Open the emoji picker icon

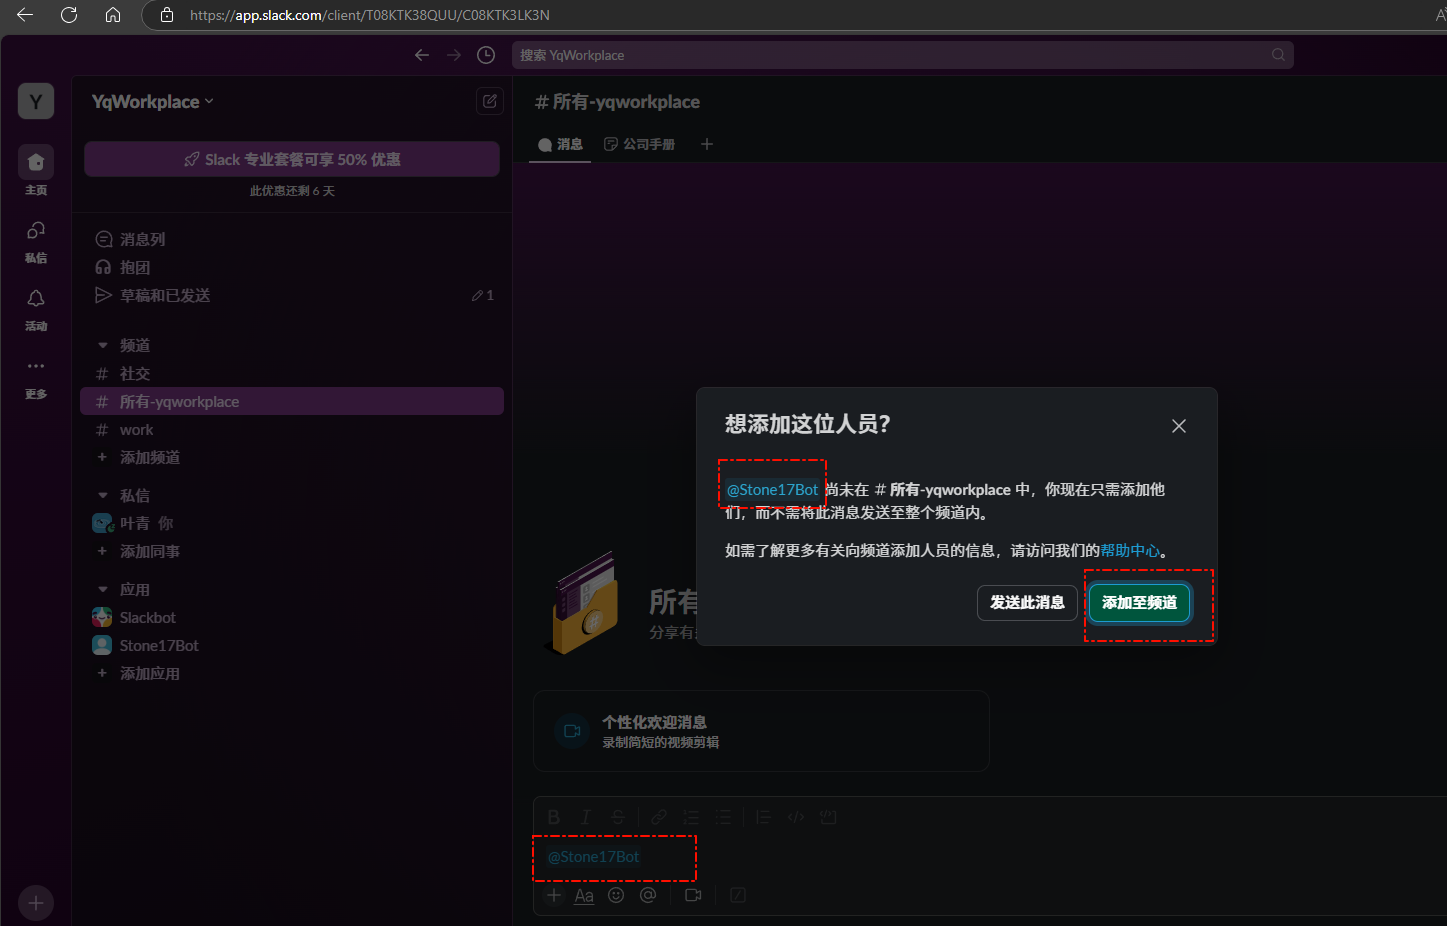(616, 895)
